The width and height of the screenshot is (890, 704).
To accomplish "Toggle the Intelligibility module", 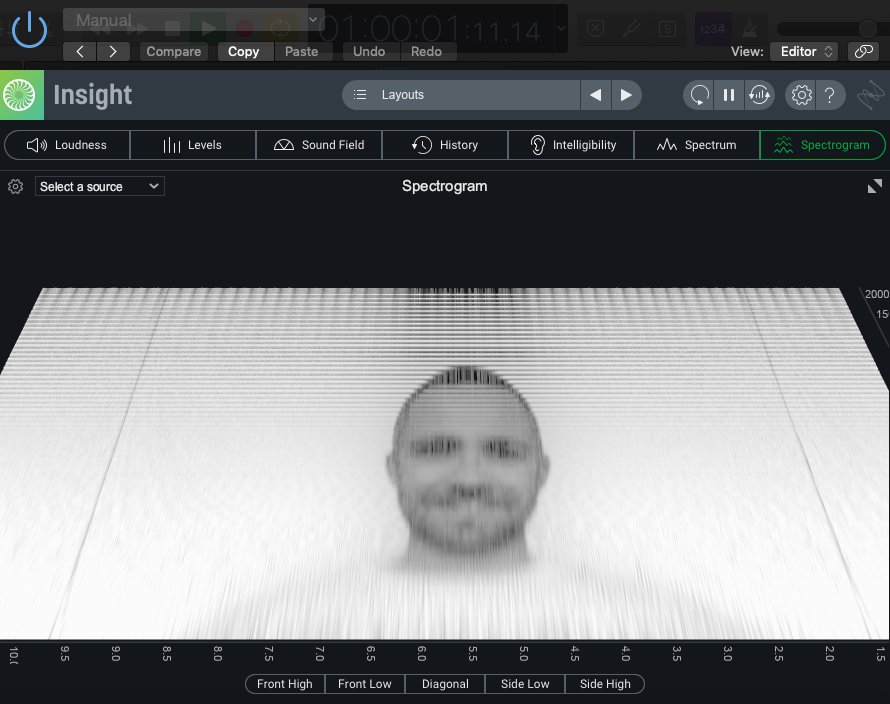I will point(571,145).
